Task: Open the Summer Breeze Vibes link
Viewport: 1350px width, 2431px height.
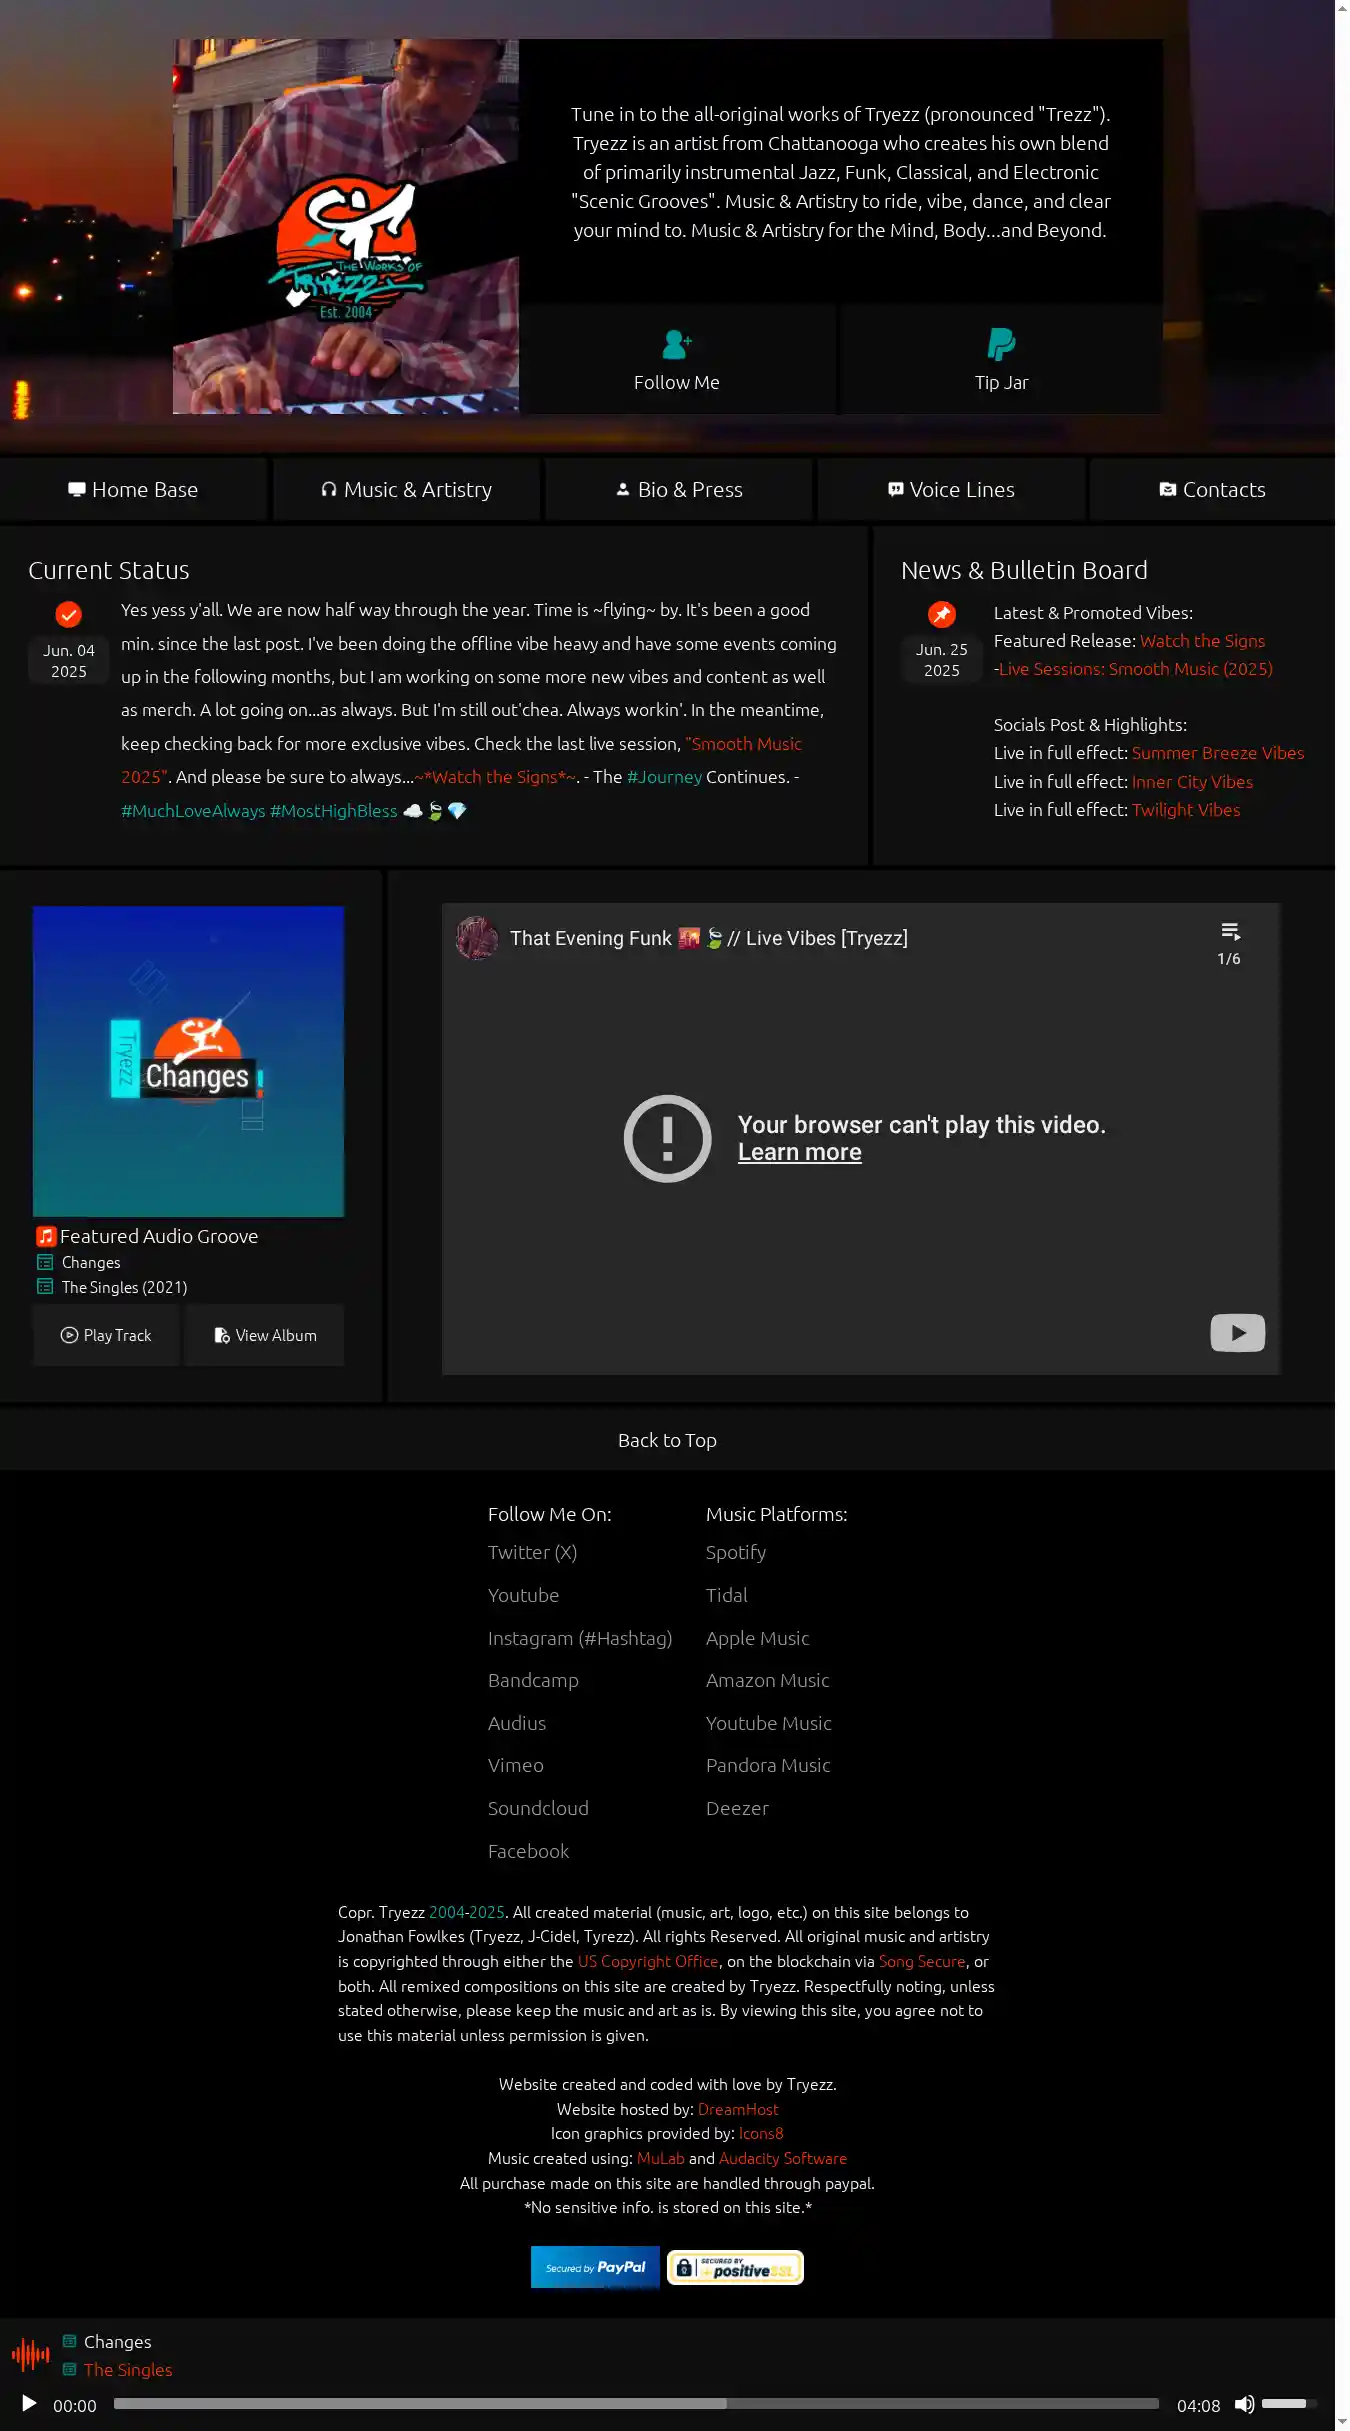Action: coord(1217,753)
